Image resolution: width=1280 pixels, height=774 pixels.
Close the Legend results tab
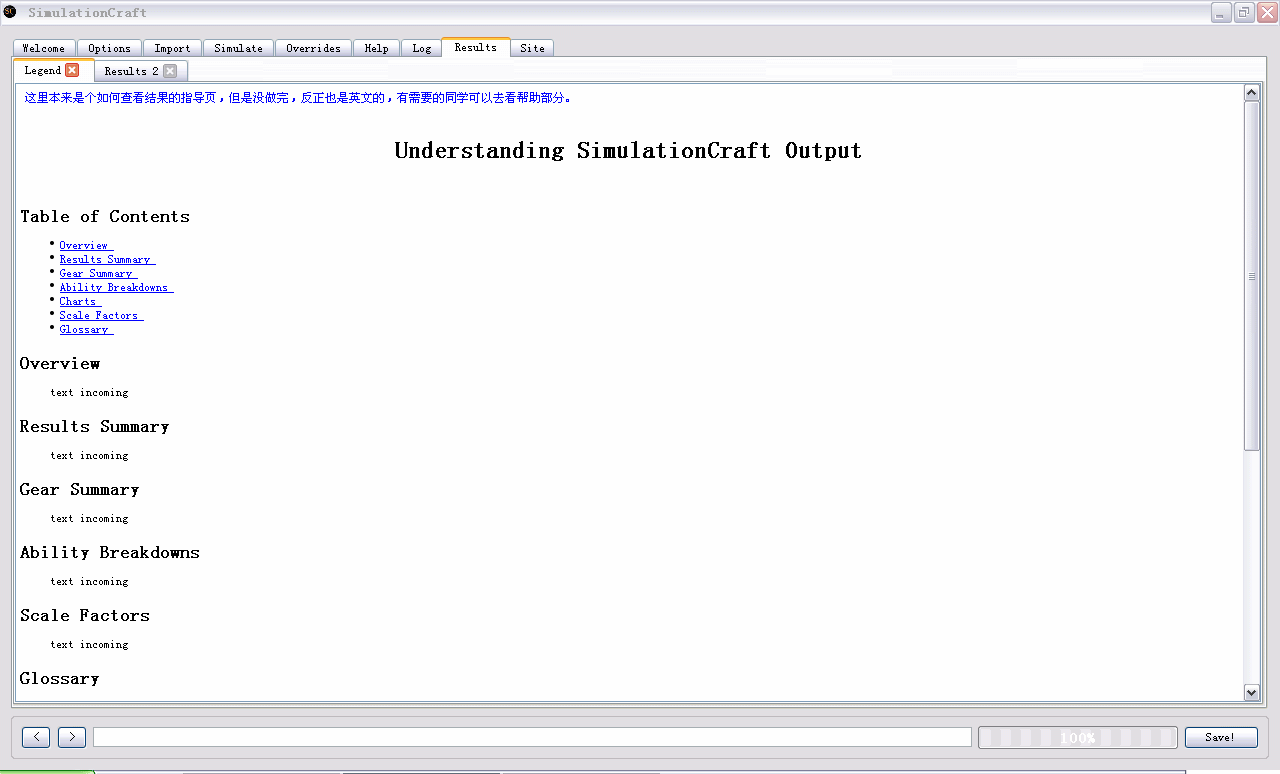coord(72,70)
